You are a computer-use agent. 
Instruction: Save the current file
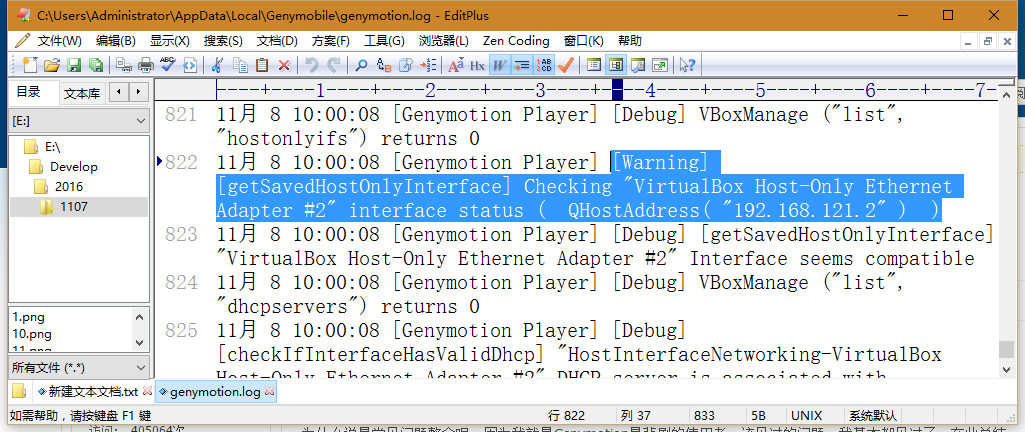(x=74, y=65)
